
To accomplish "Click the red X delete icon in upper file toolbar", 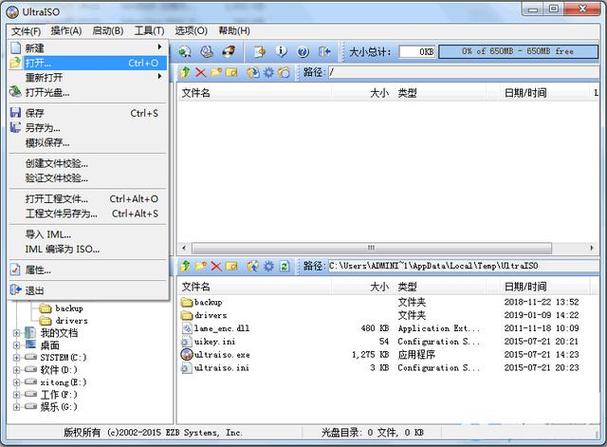I will click(x=201, y=72).
